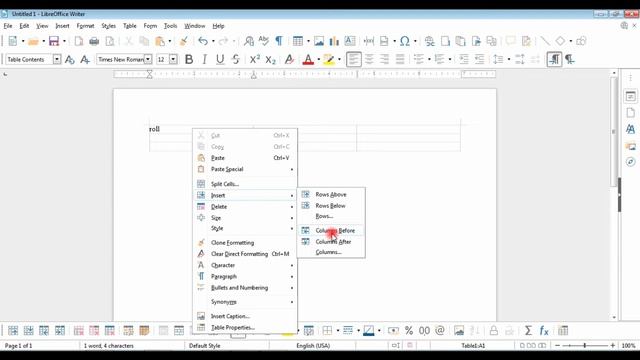The image size is (640, 360).
Task: Toggle Italic formatting
Action: (204, 59)
